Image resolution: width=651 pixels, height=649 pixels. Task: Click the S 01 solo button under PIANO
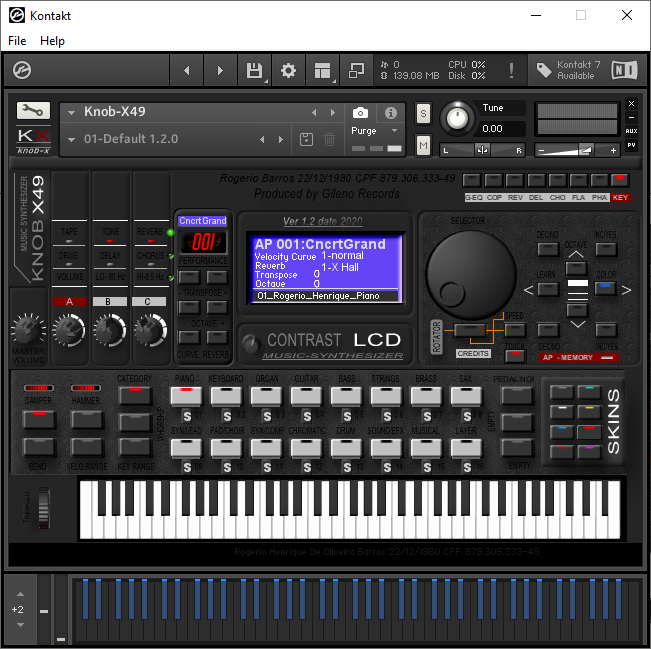click(187, 416)
